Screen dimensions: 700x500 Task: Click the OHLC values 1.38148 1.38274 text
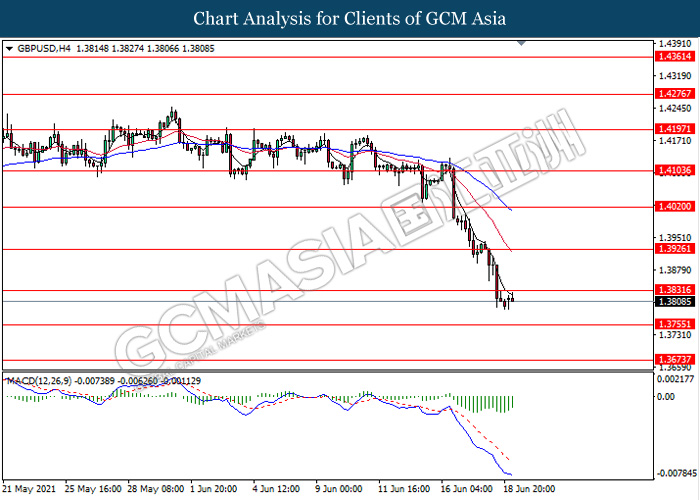(x=110, y=49)
